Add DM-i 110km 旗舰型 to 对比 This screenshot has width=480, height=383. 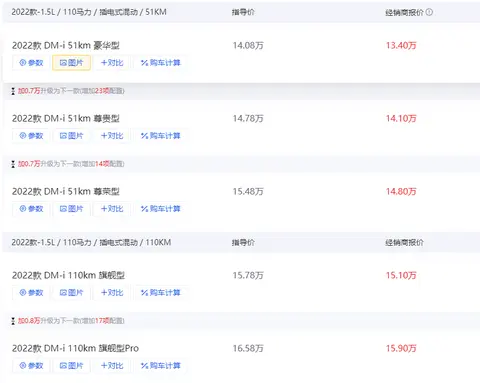(112, 293)
